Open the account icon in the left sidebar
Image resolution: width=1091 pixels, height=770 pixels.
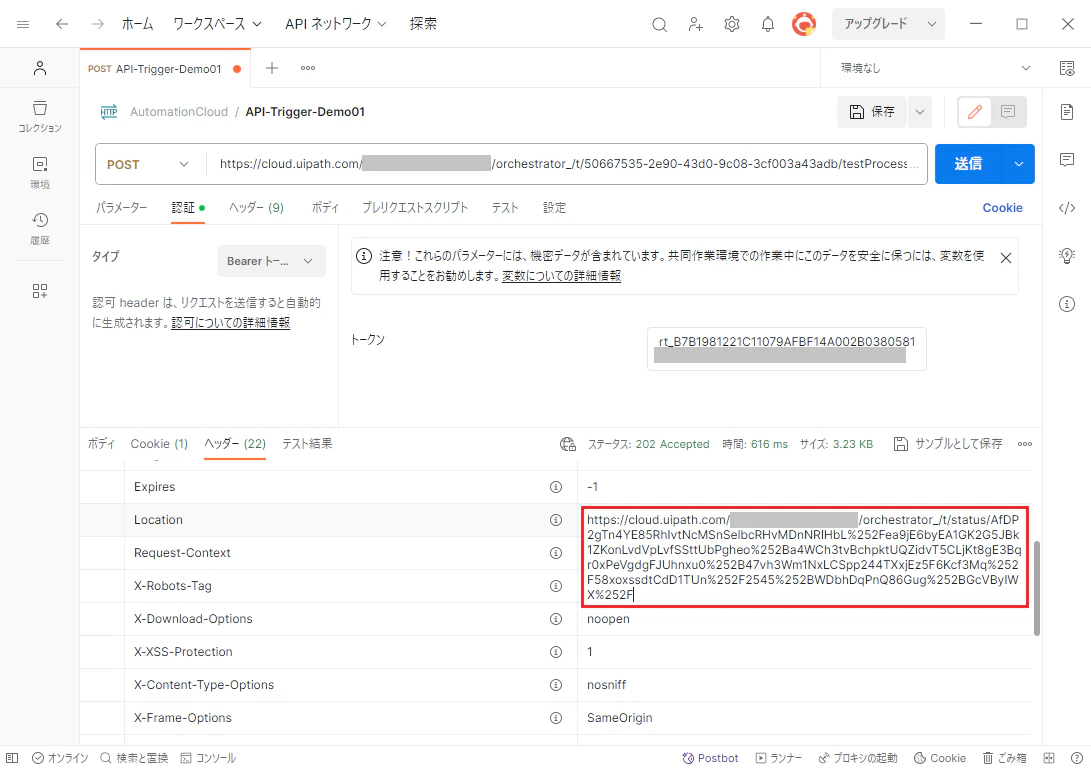coord(40,67)
